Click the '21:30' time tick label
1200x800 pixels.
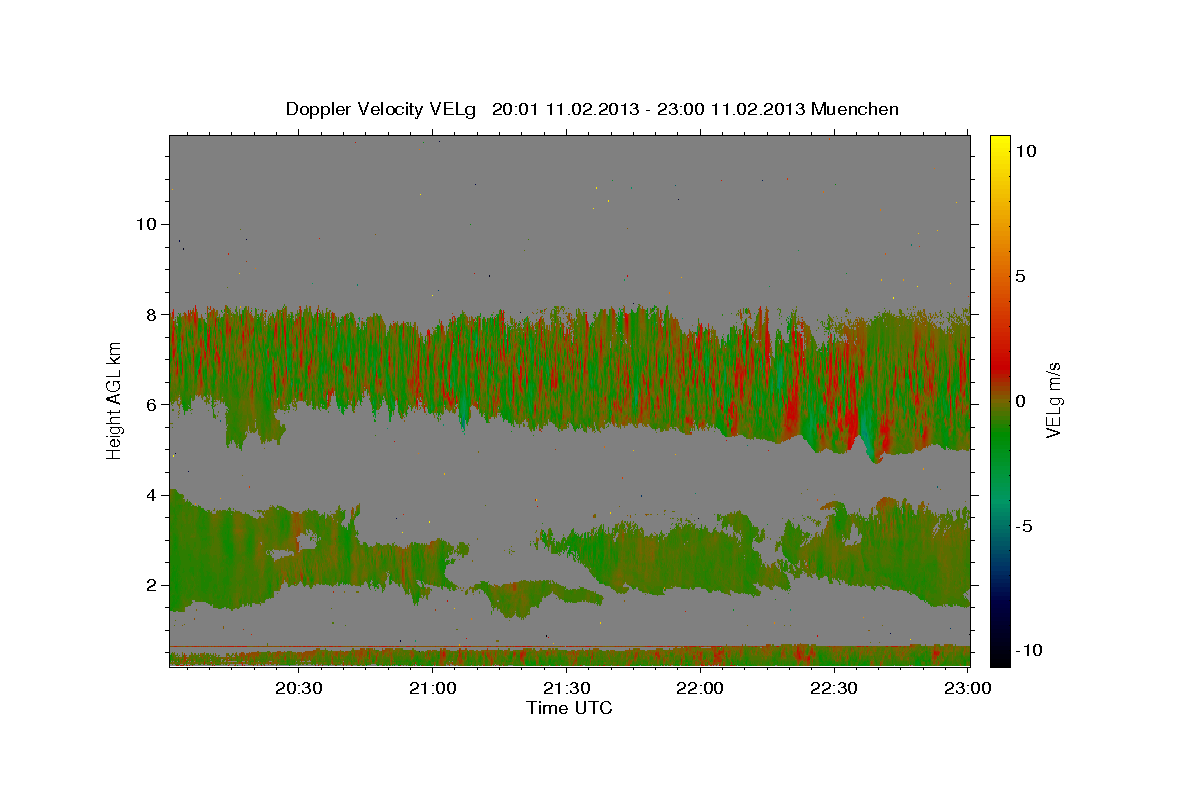[567, 688]
